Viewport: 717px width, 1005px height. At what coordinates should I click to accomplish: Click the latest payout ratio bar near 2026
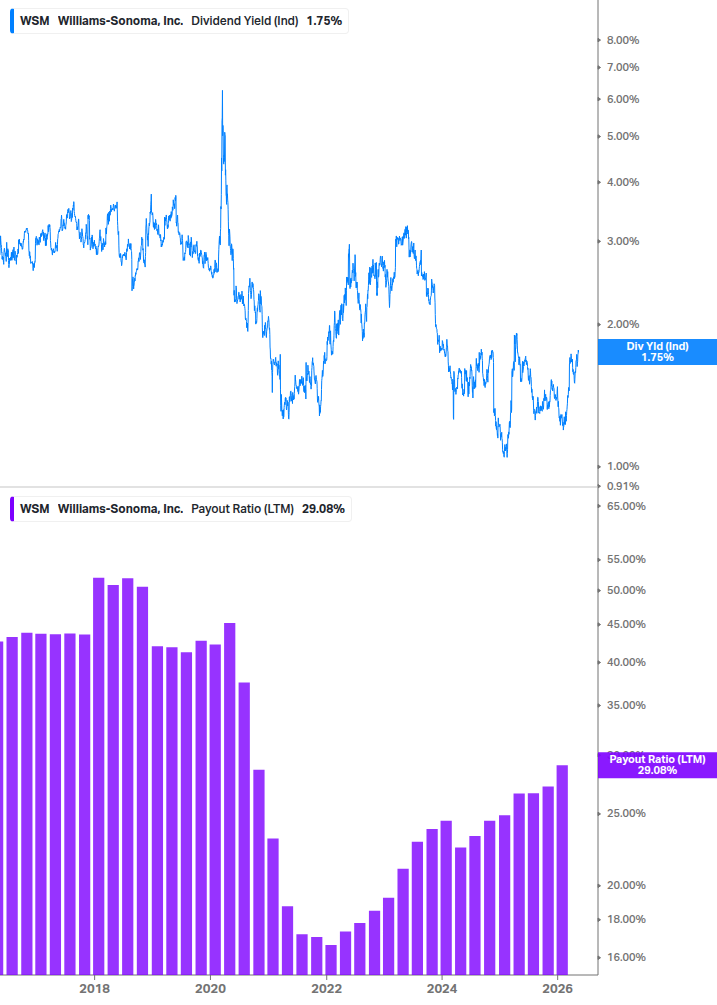[562, 870]
